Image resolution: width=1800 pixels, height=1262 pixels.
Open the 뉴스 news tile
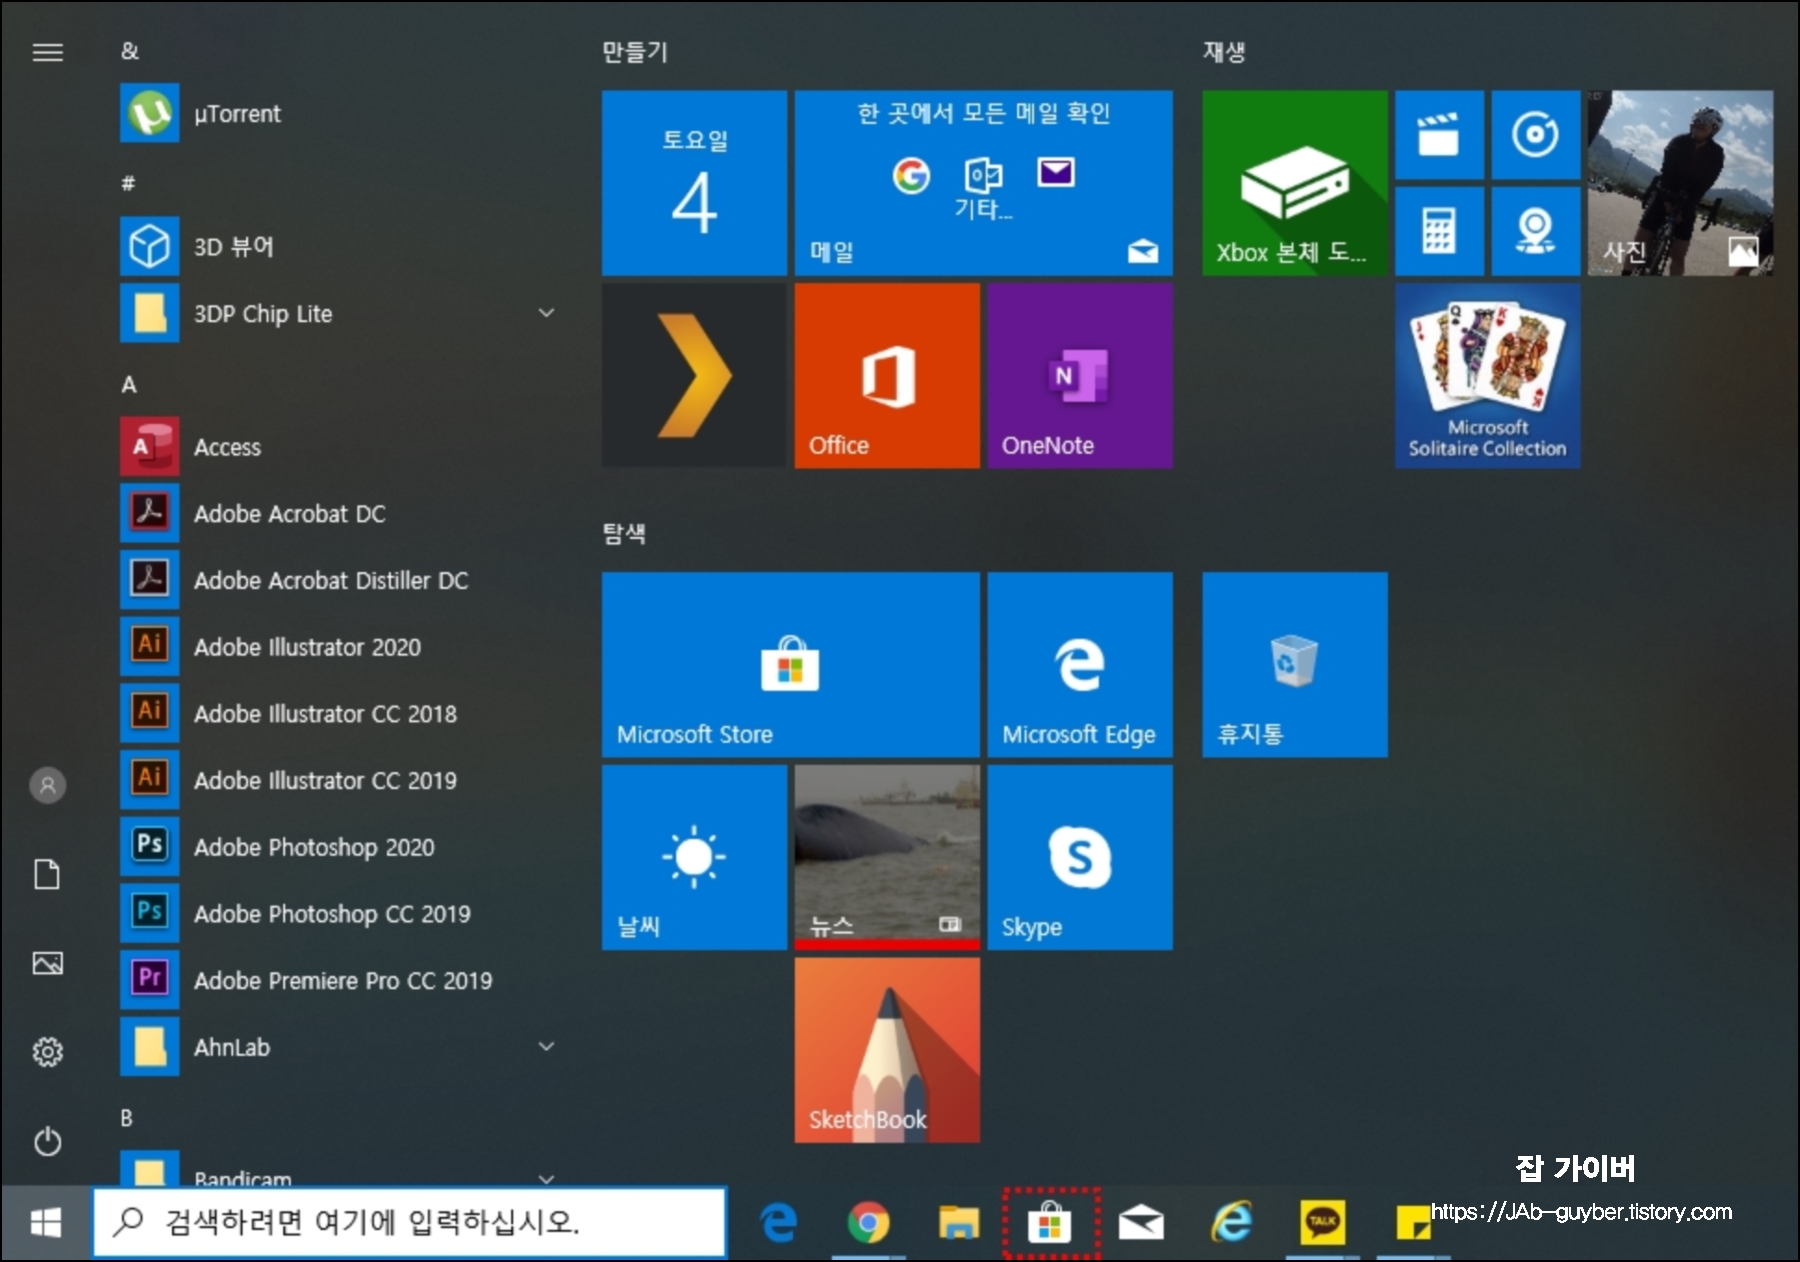887,857
